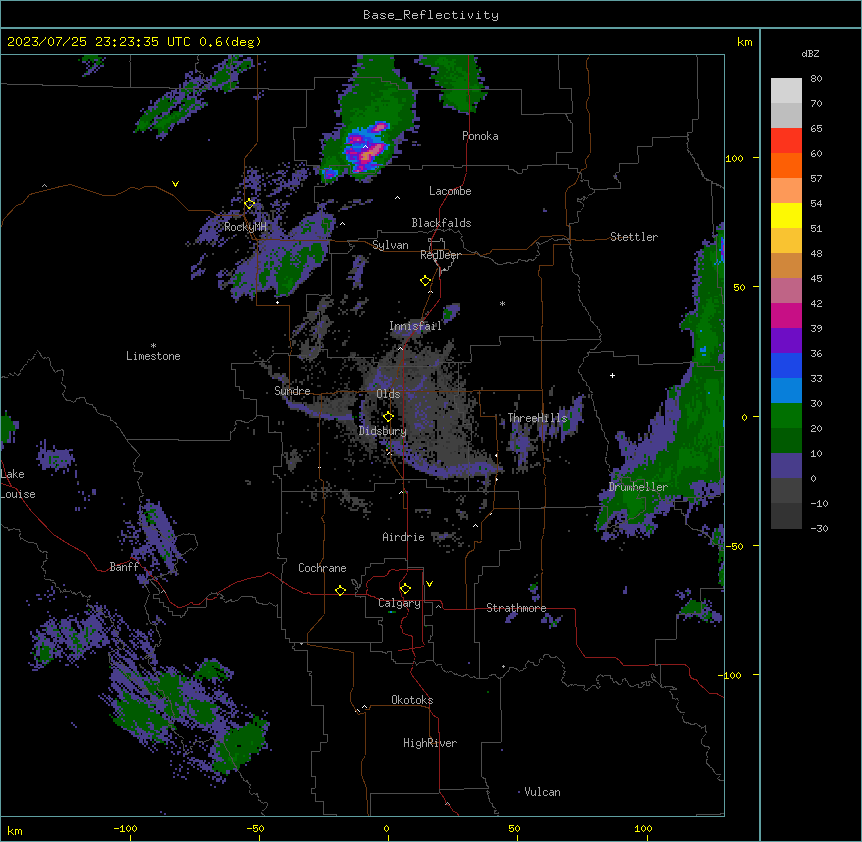Click the yellow diamond marker above Calgary label
Viewport: 862px width, 842px height.
(405, 589)
